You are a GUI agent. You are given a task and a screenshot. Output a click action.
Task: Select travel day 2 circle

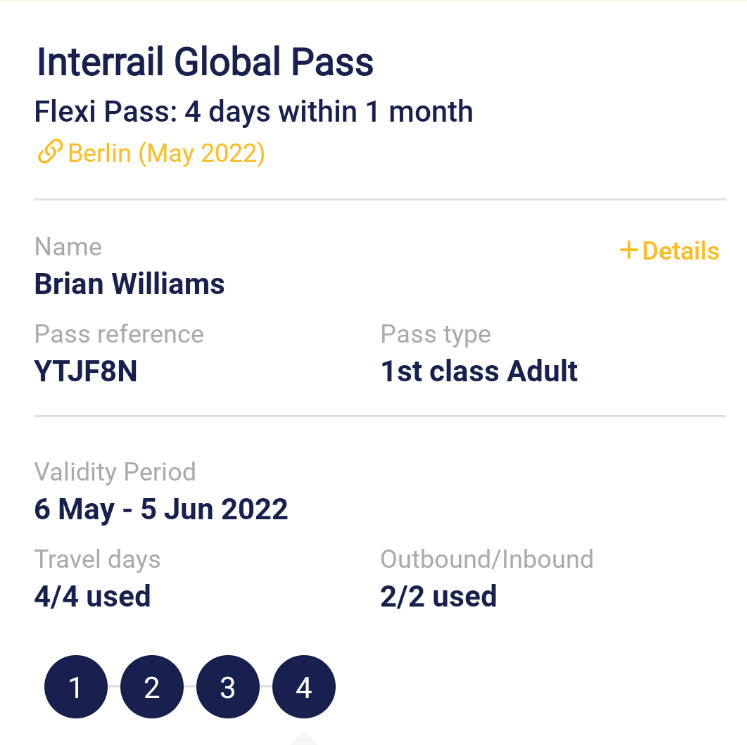pyautogui.click(x=151, y=688)
